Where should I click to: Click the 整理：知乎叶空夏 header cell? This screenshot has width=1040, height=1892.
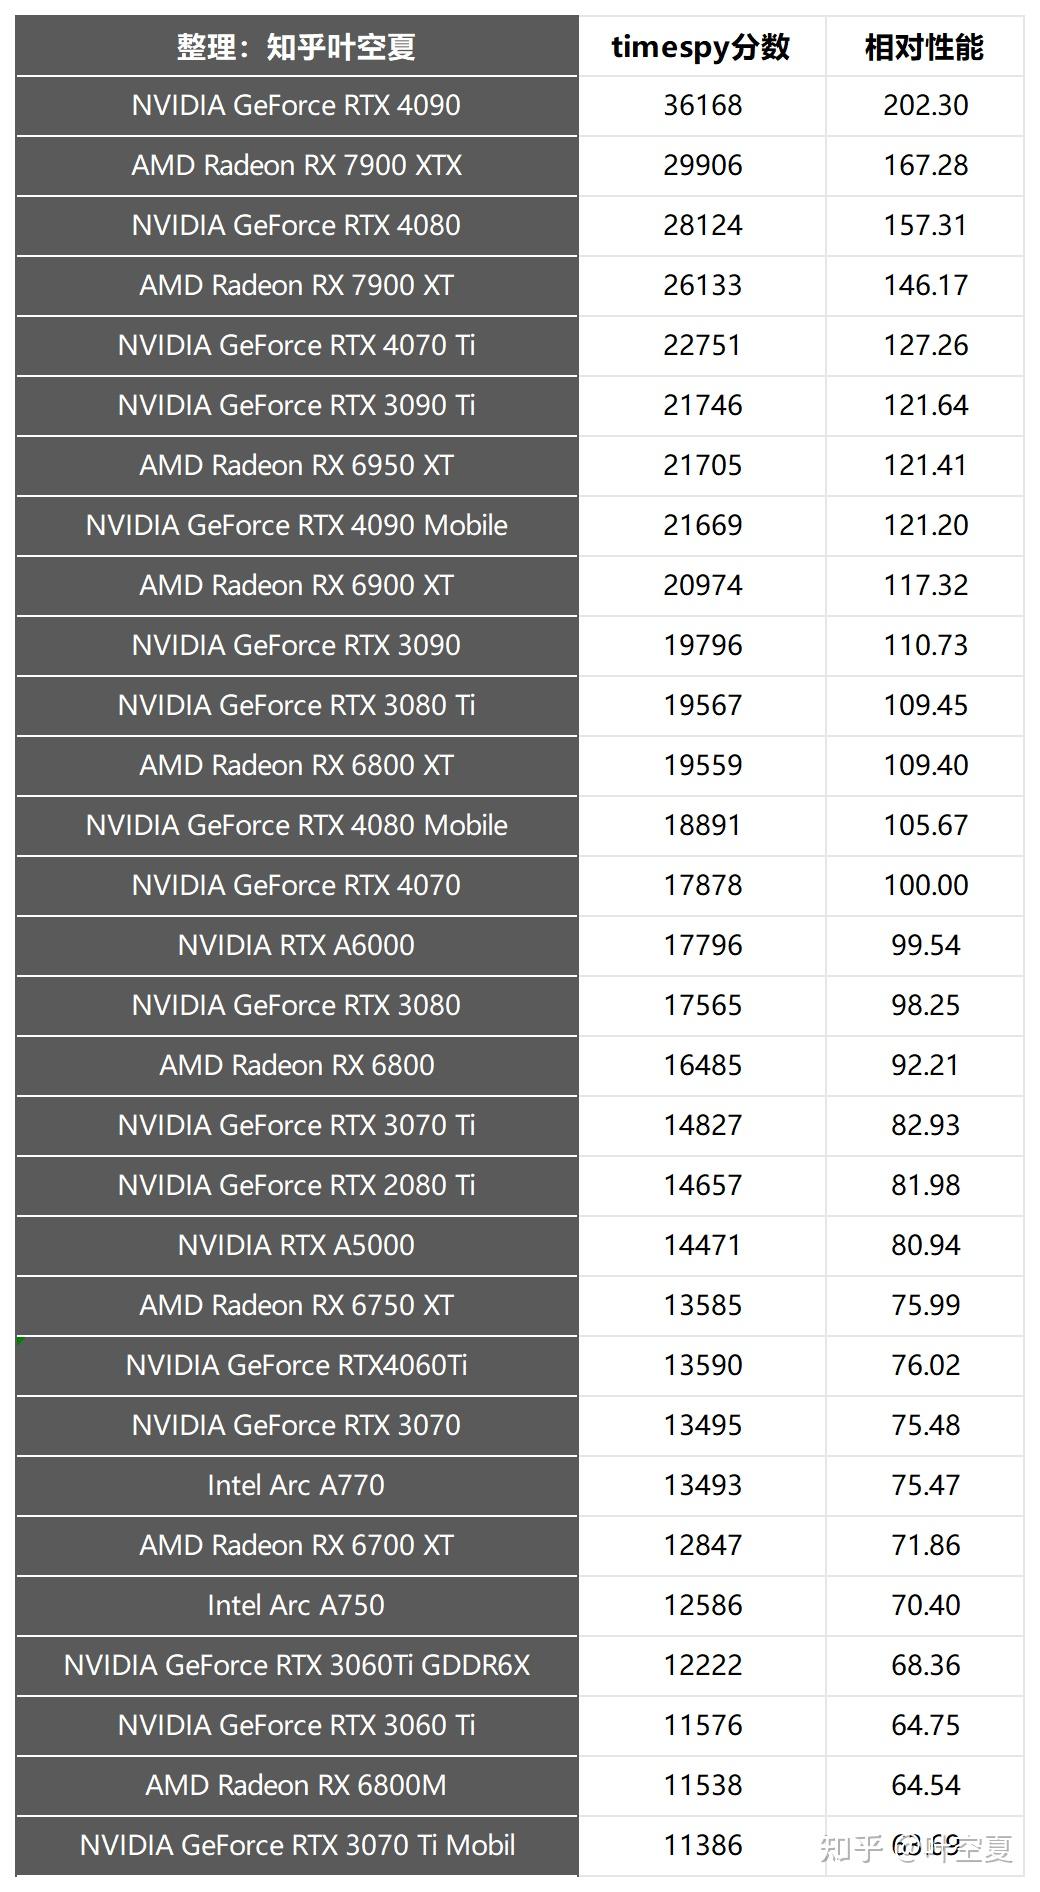[296, 46]
